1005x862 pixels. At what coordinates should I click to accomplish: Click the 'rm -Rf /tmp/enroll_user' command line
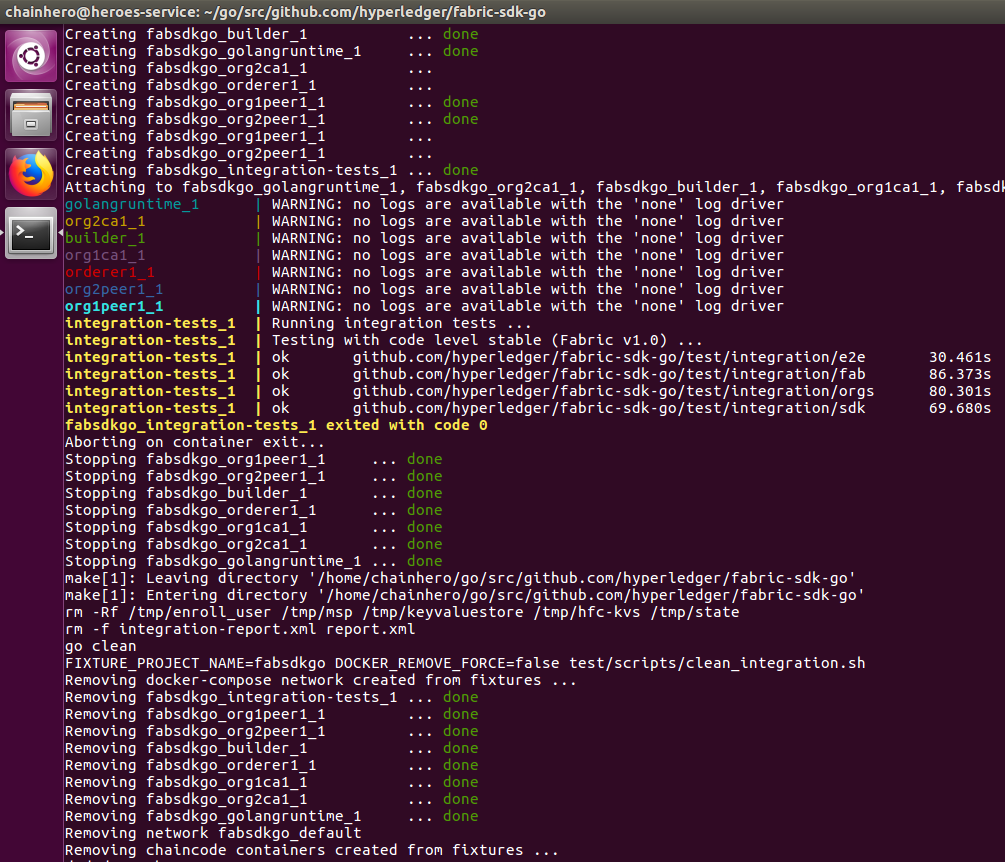click(x=402, y=612)
